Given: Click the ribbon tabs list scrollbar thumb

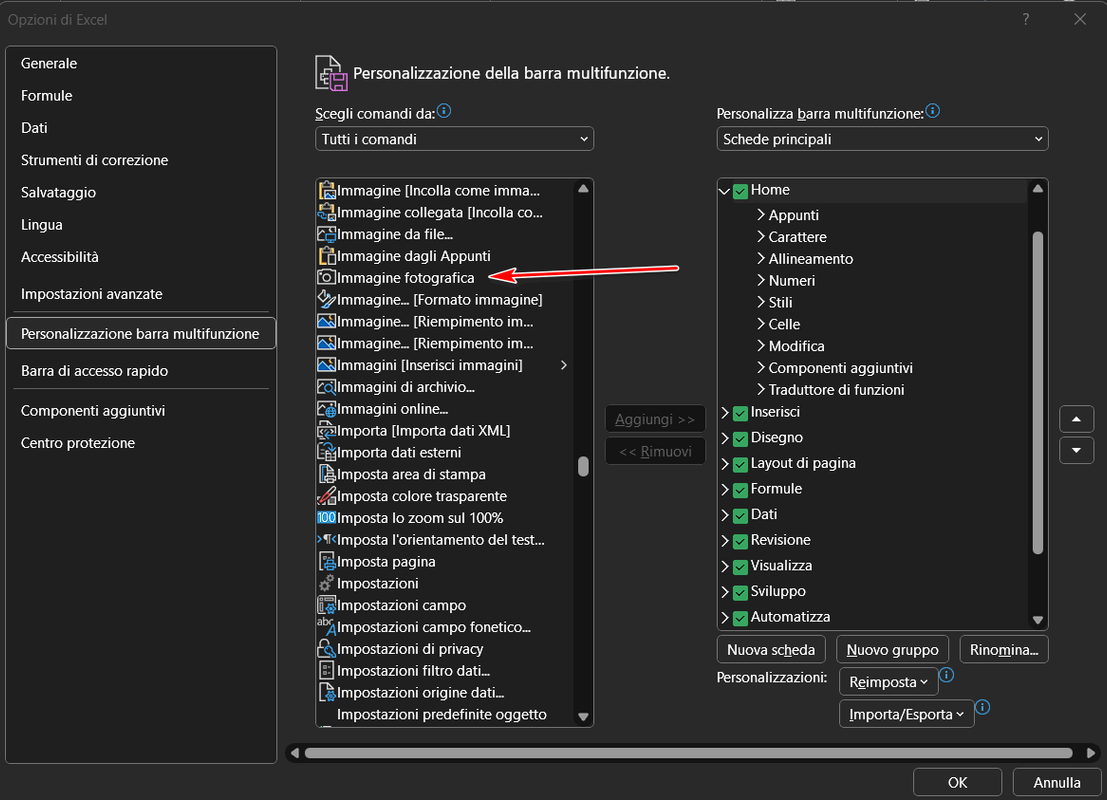Looking at the screenshot, I should pyautogui.click(x=1037, y=393).
